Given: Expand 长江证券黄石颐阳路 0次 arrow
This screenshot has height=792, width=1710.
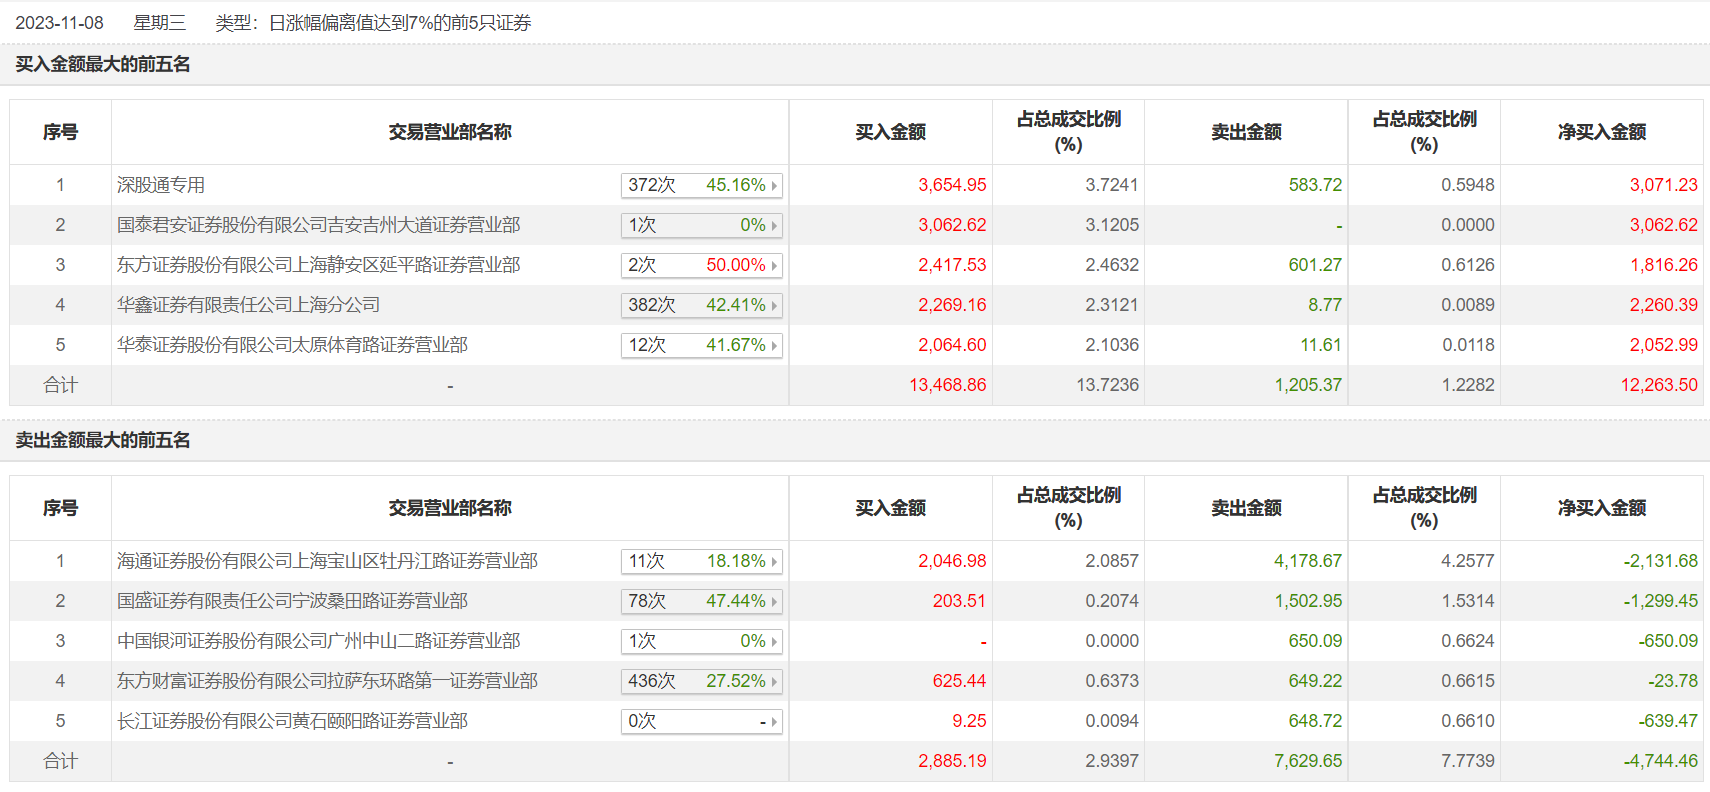Looking at the screenshot, I should [x=774, y=722].
